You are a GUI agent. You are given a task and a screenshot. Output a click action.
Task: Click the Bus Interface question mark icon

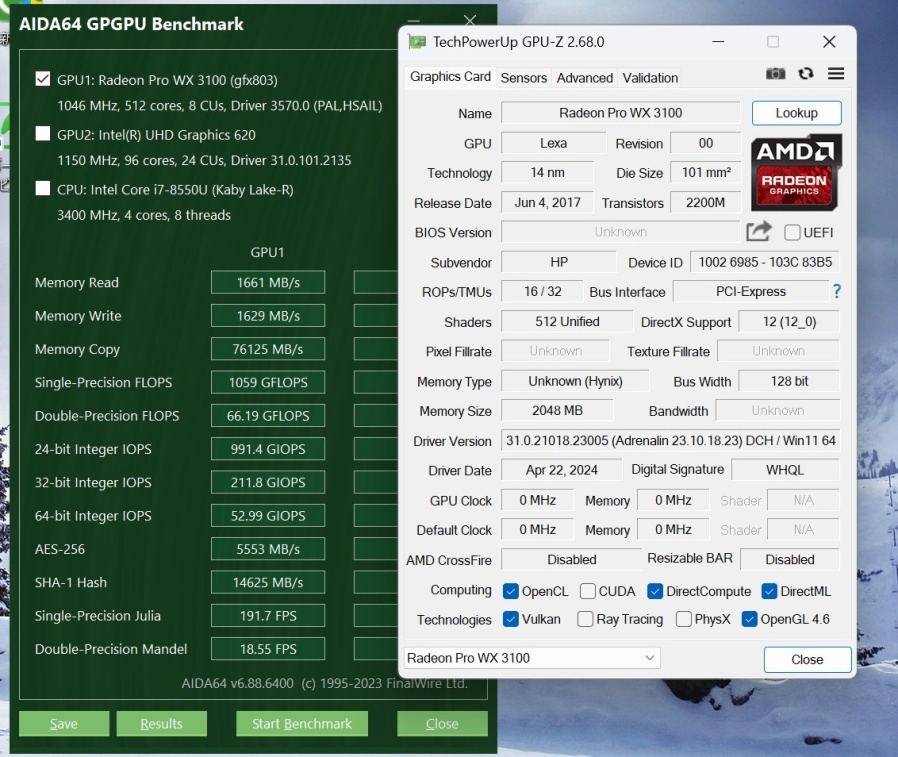pyautogui.click(x=836, y=292)
